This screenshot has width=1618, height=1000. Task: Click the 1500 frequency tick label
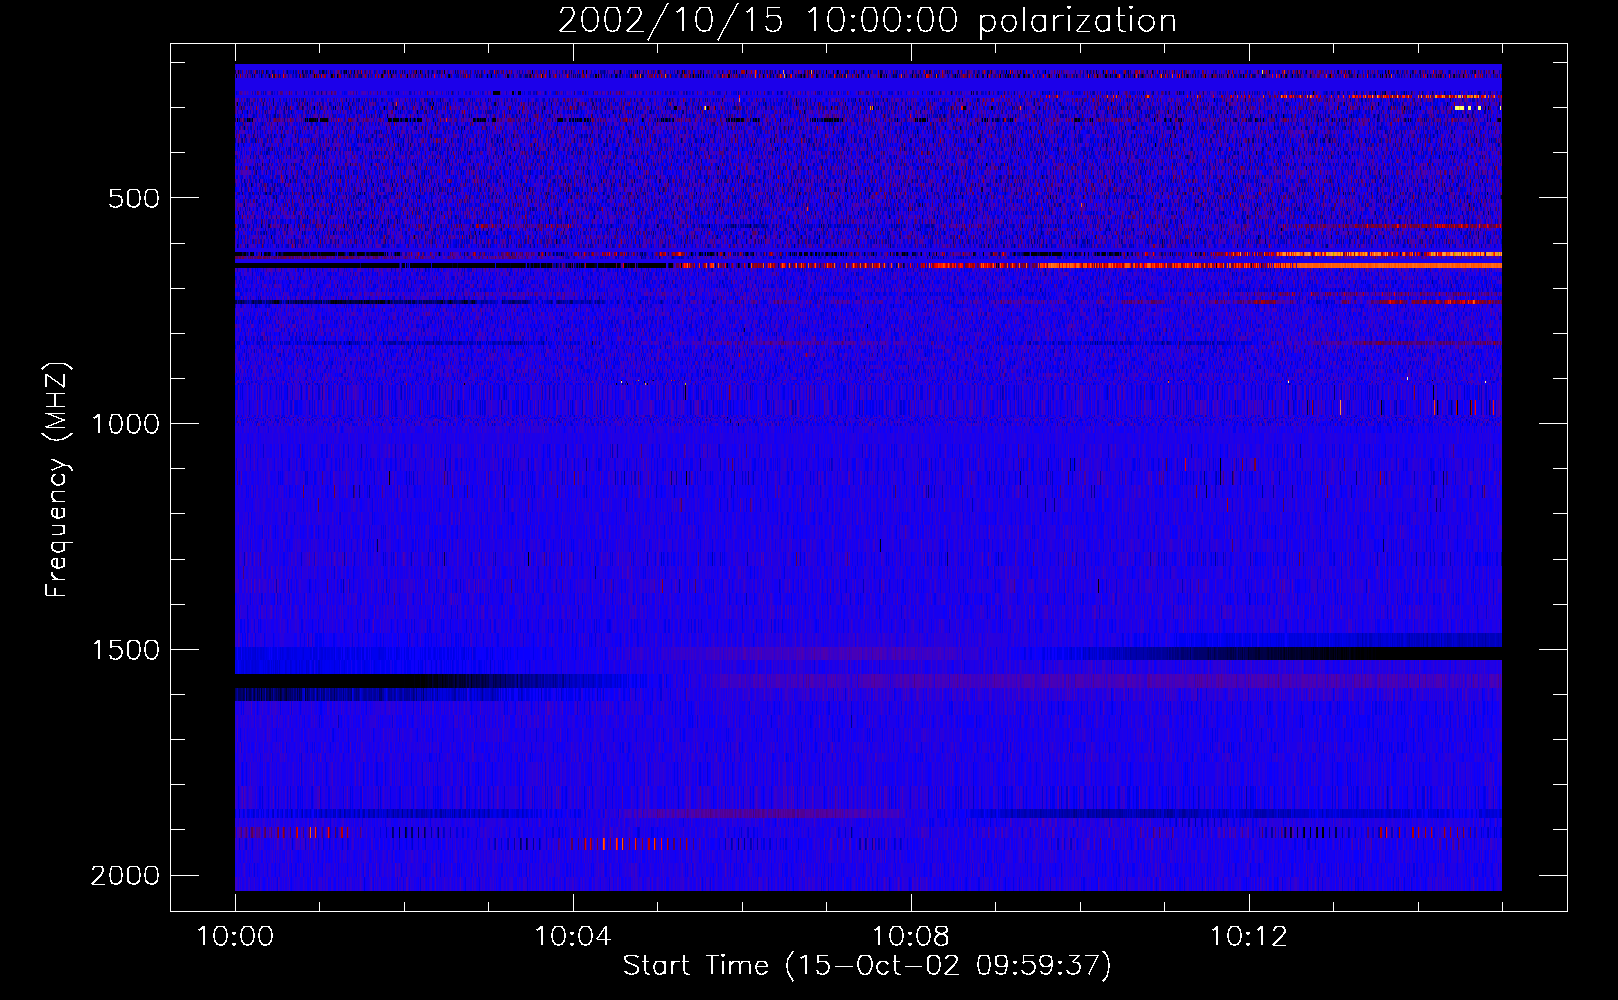pyautogui.click(x=125, y=650)
